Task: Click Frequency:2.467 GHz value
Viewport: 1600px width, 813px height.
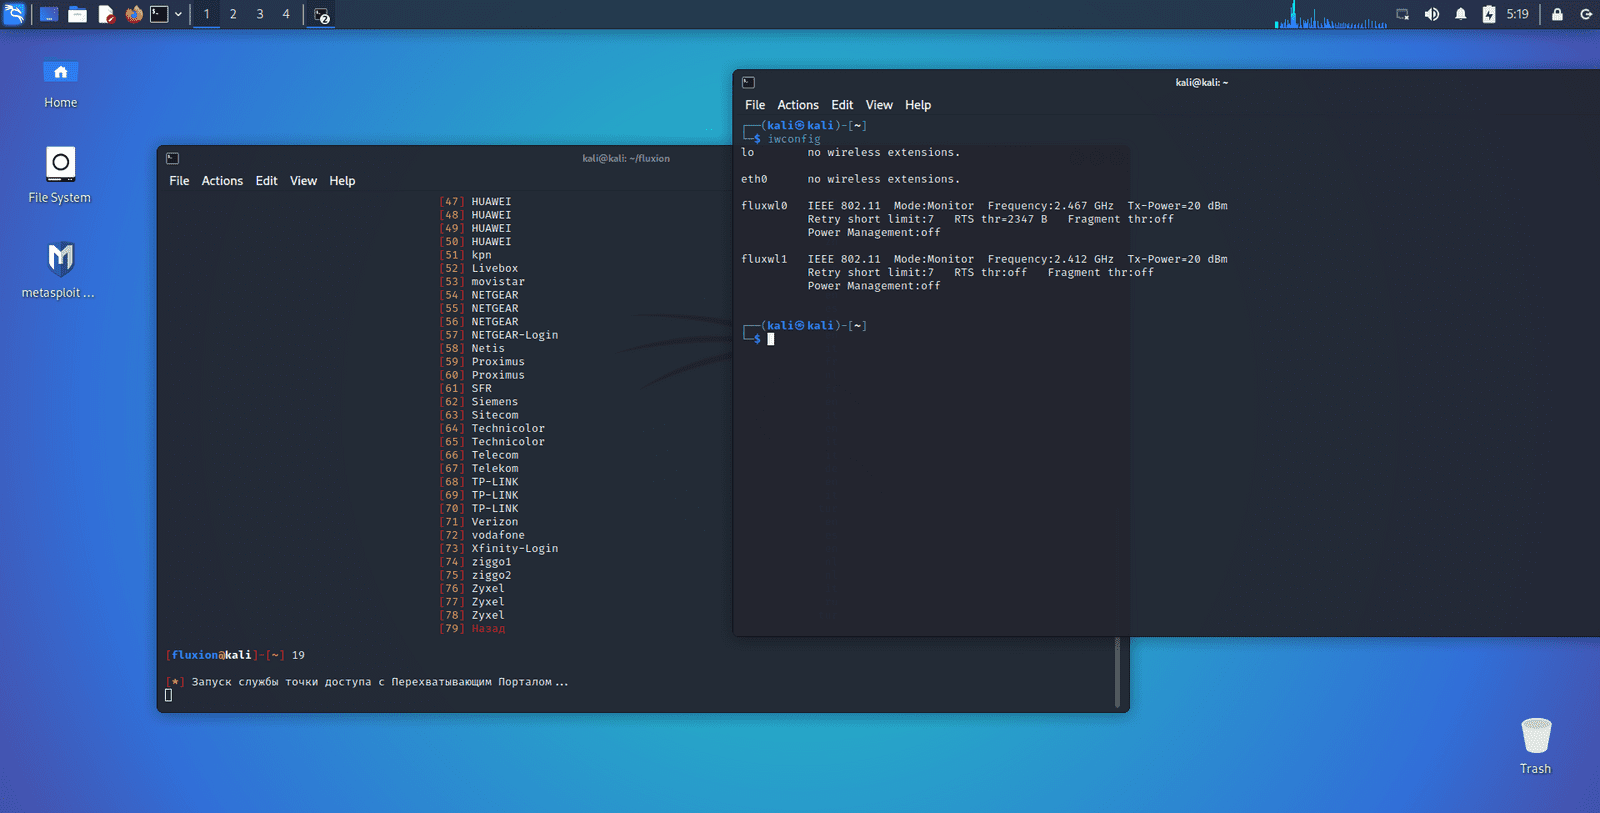Action: point(1051,206)
